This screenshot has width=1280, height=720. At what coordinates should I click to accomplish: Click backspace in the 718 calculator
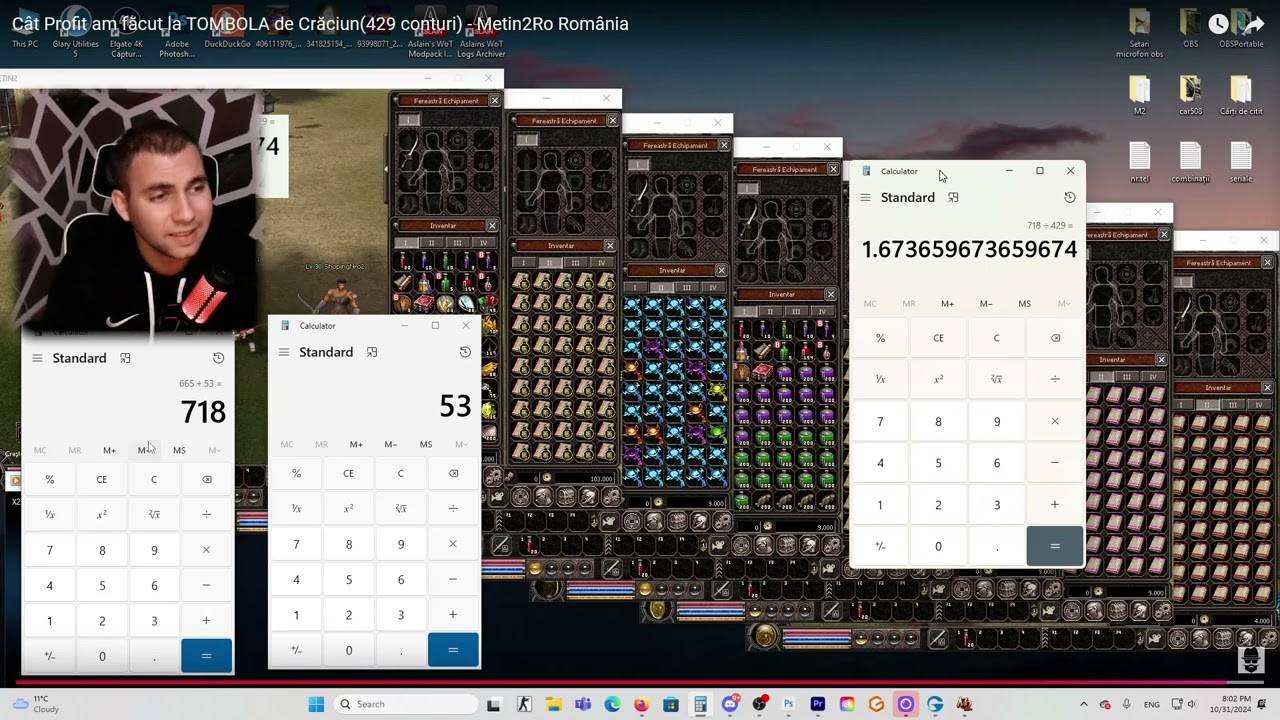click(207, 479)
